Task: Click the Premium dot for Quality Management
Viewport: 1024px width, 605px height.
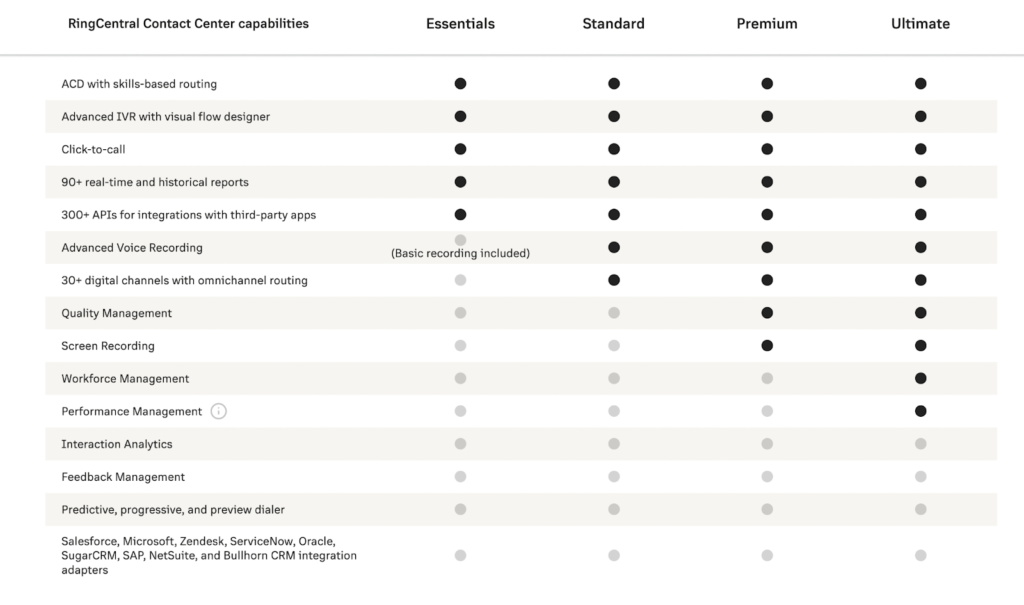Action: pos(767,313)
